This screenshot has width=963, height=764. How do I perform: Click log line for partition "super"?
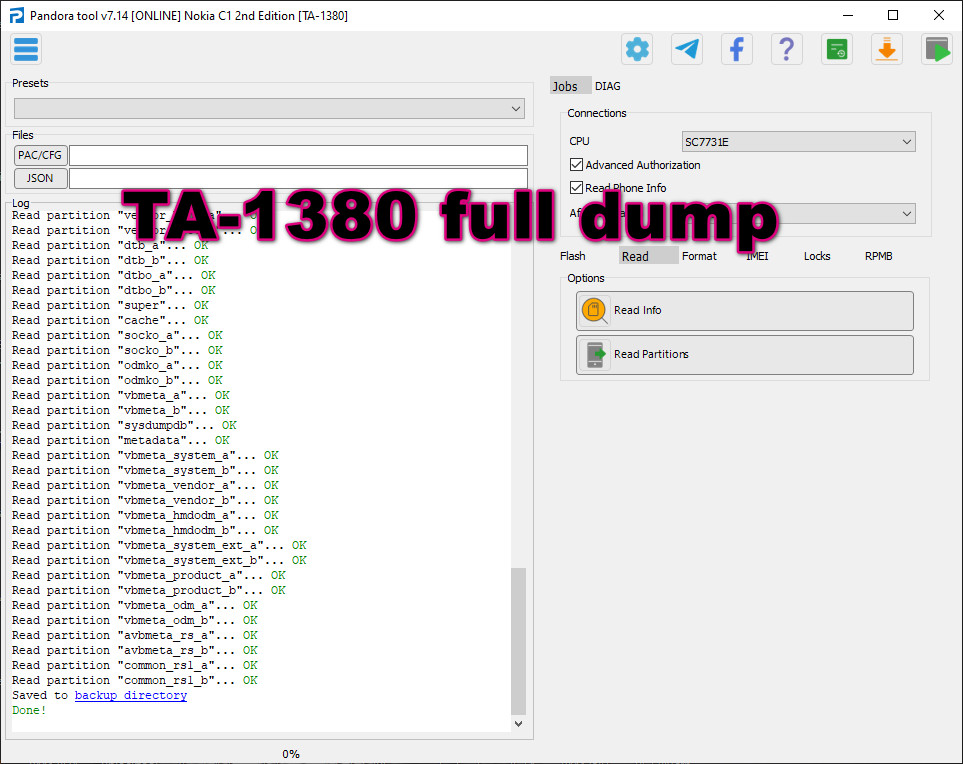coord(111,305)
